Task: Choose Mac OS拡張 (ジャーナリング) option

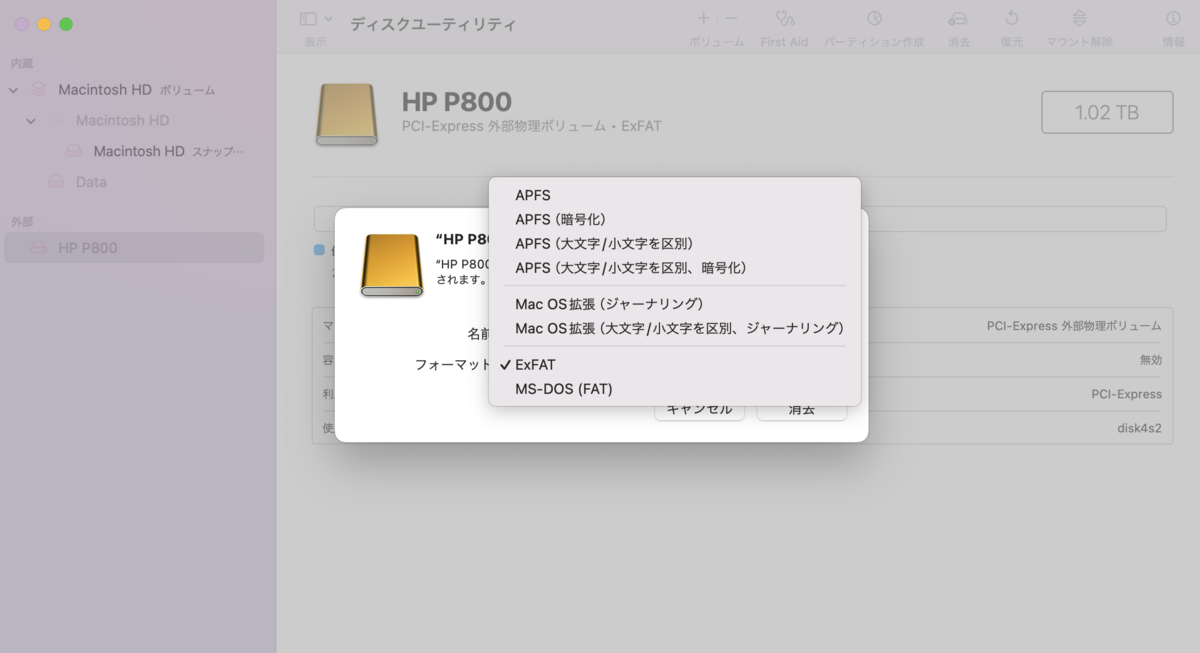Action: point(675,303)
